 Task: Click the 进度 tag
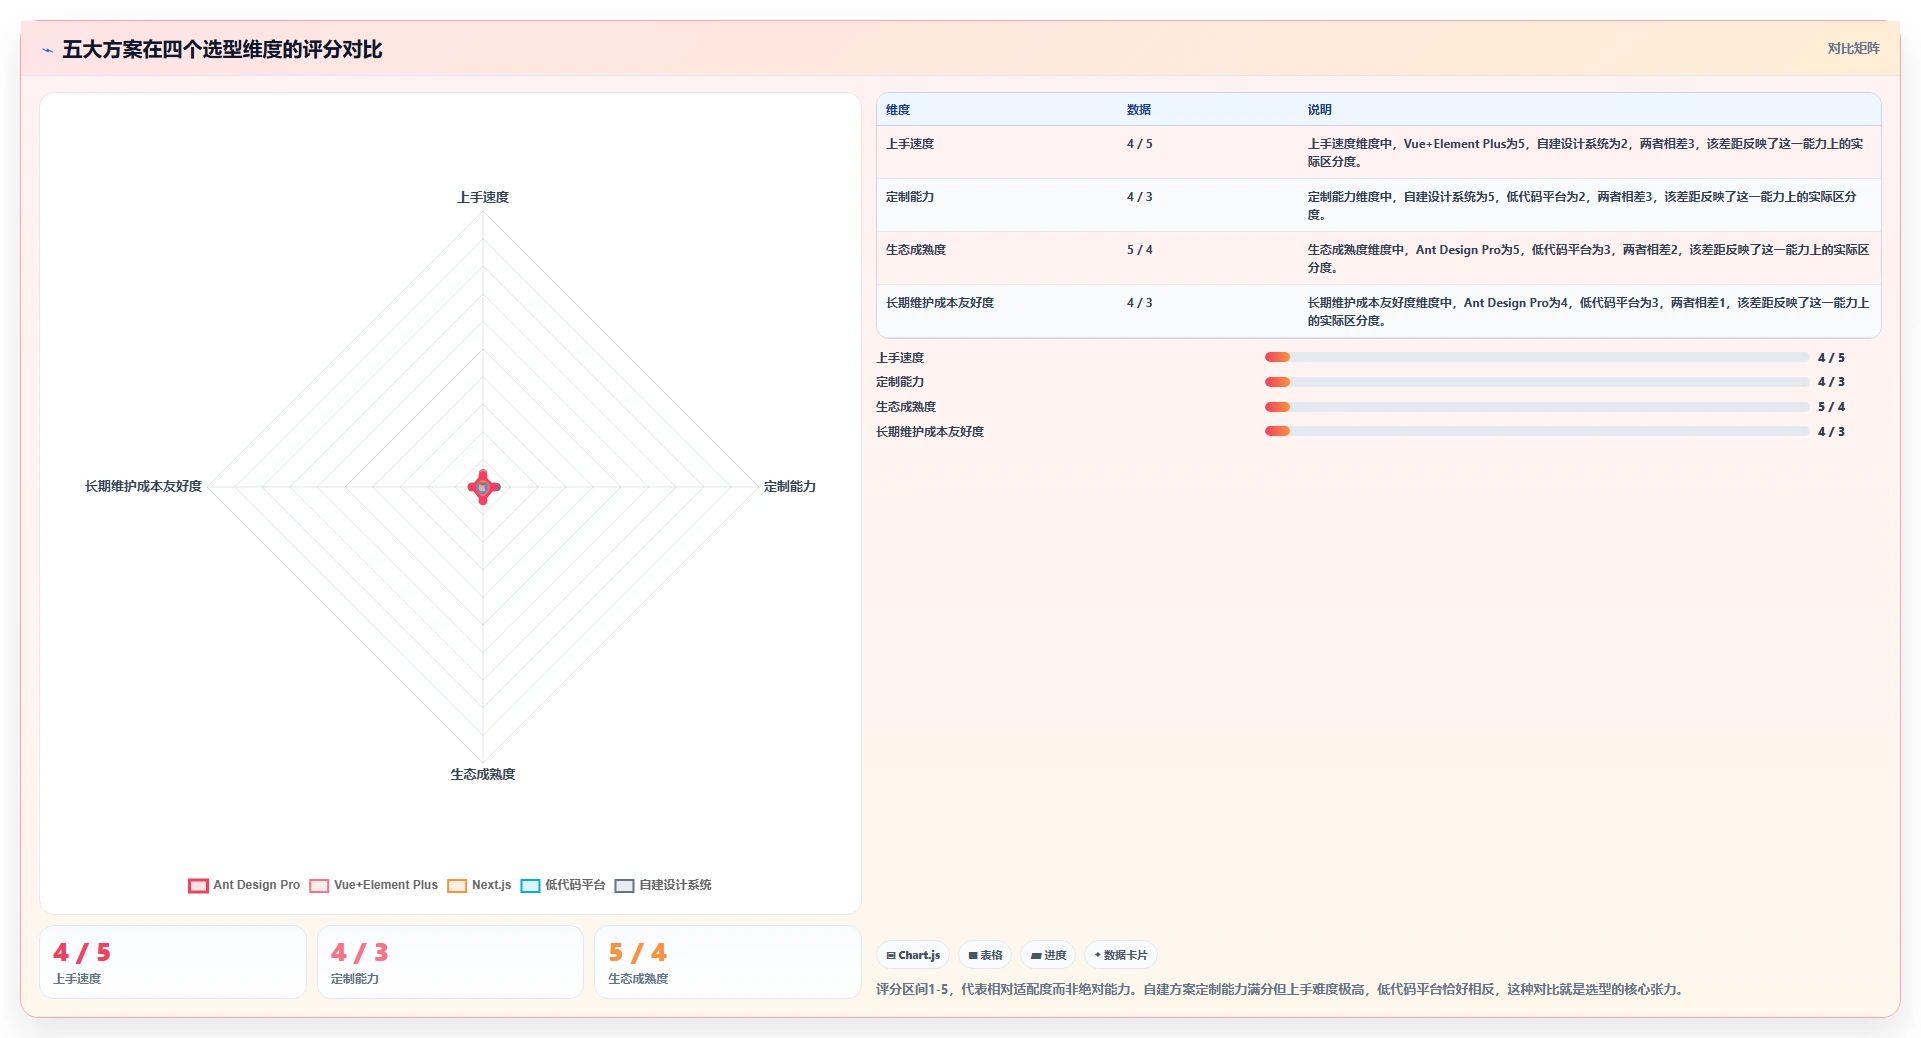coord(1048,955)
